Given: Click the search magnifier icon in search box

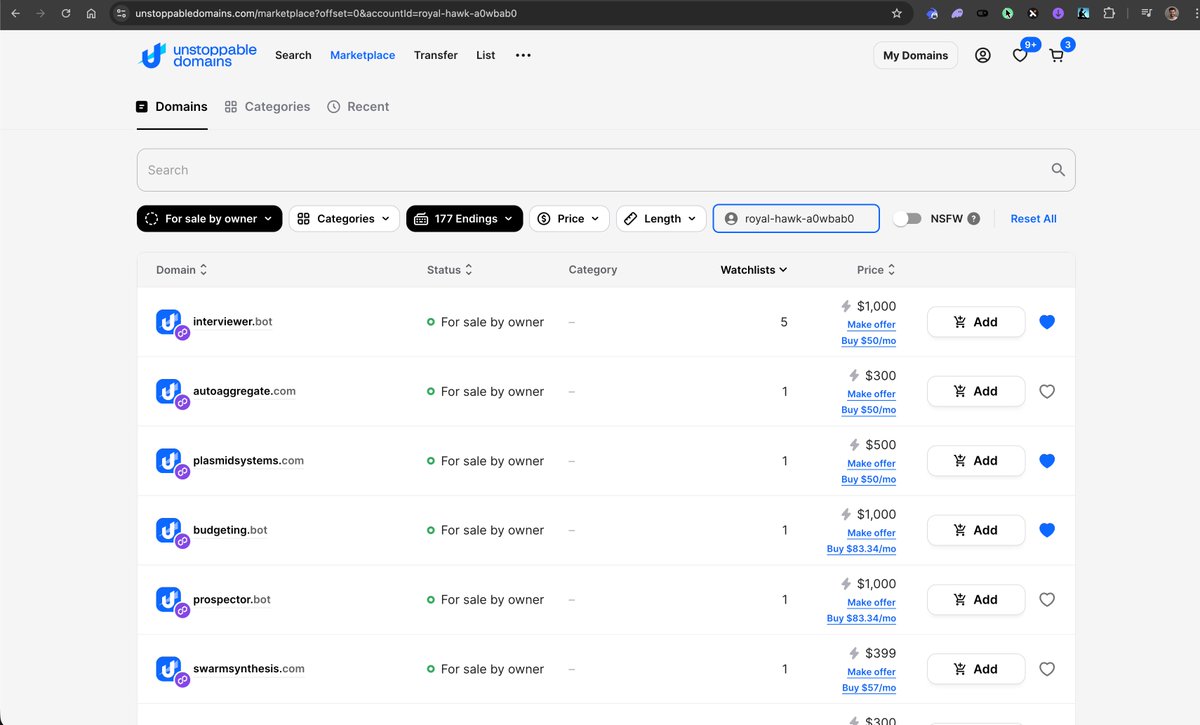Looking at the screenshot, I should tap(1058, 170).
